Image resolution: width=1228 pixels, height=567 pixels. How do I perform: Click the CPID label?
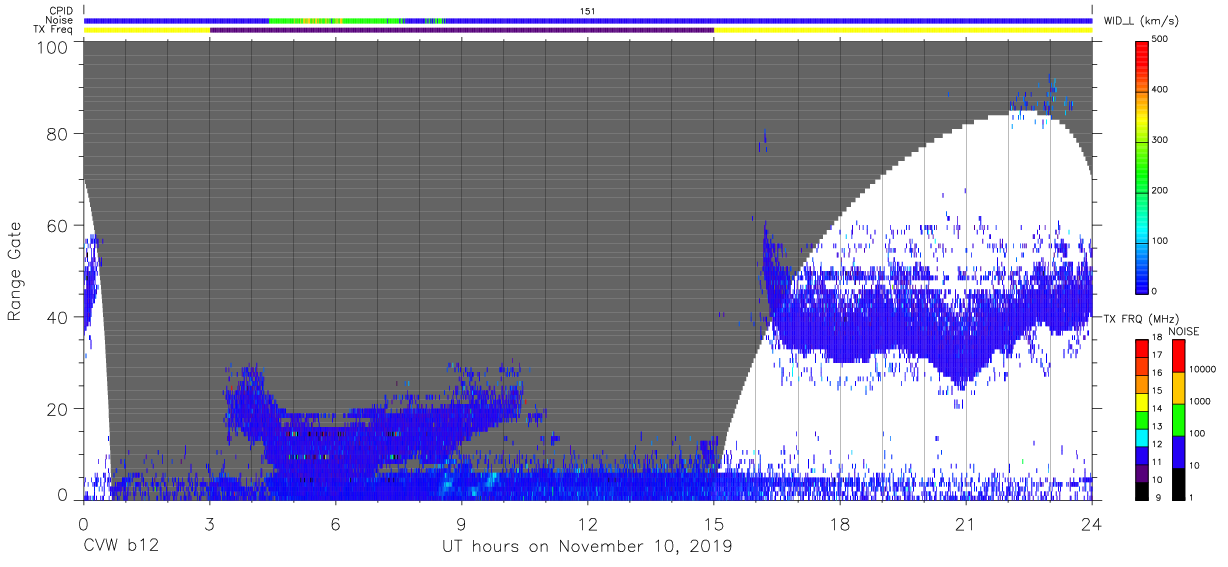63,11
